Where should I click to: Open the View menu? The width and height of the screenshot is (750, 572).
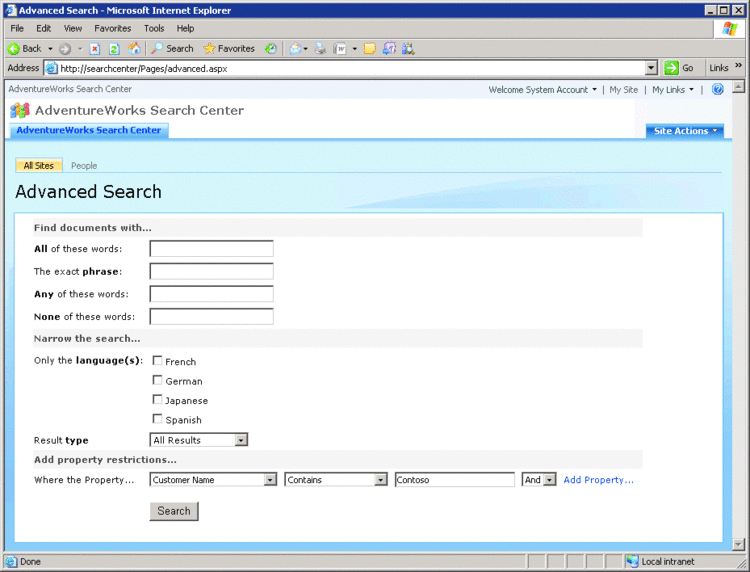tap(73, 28)
